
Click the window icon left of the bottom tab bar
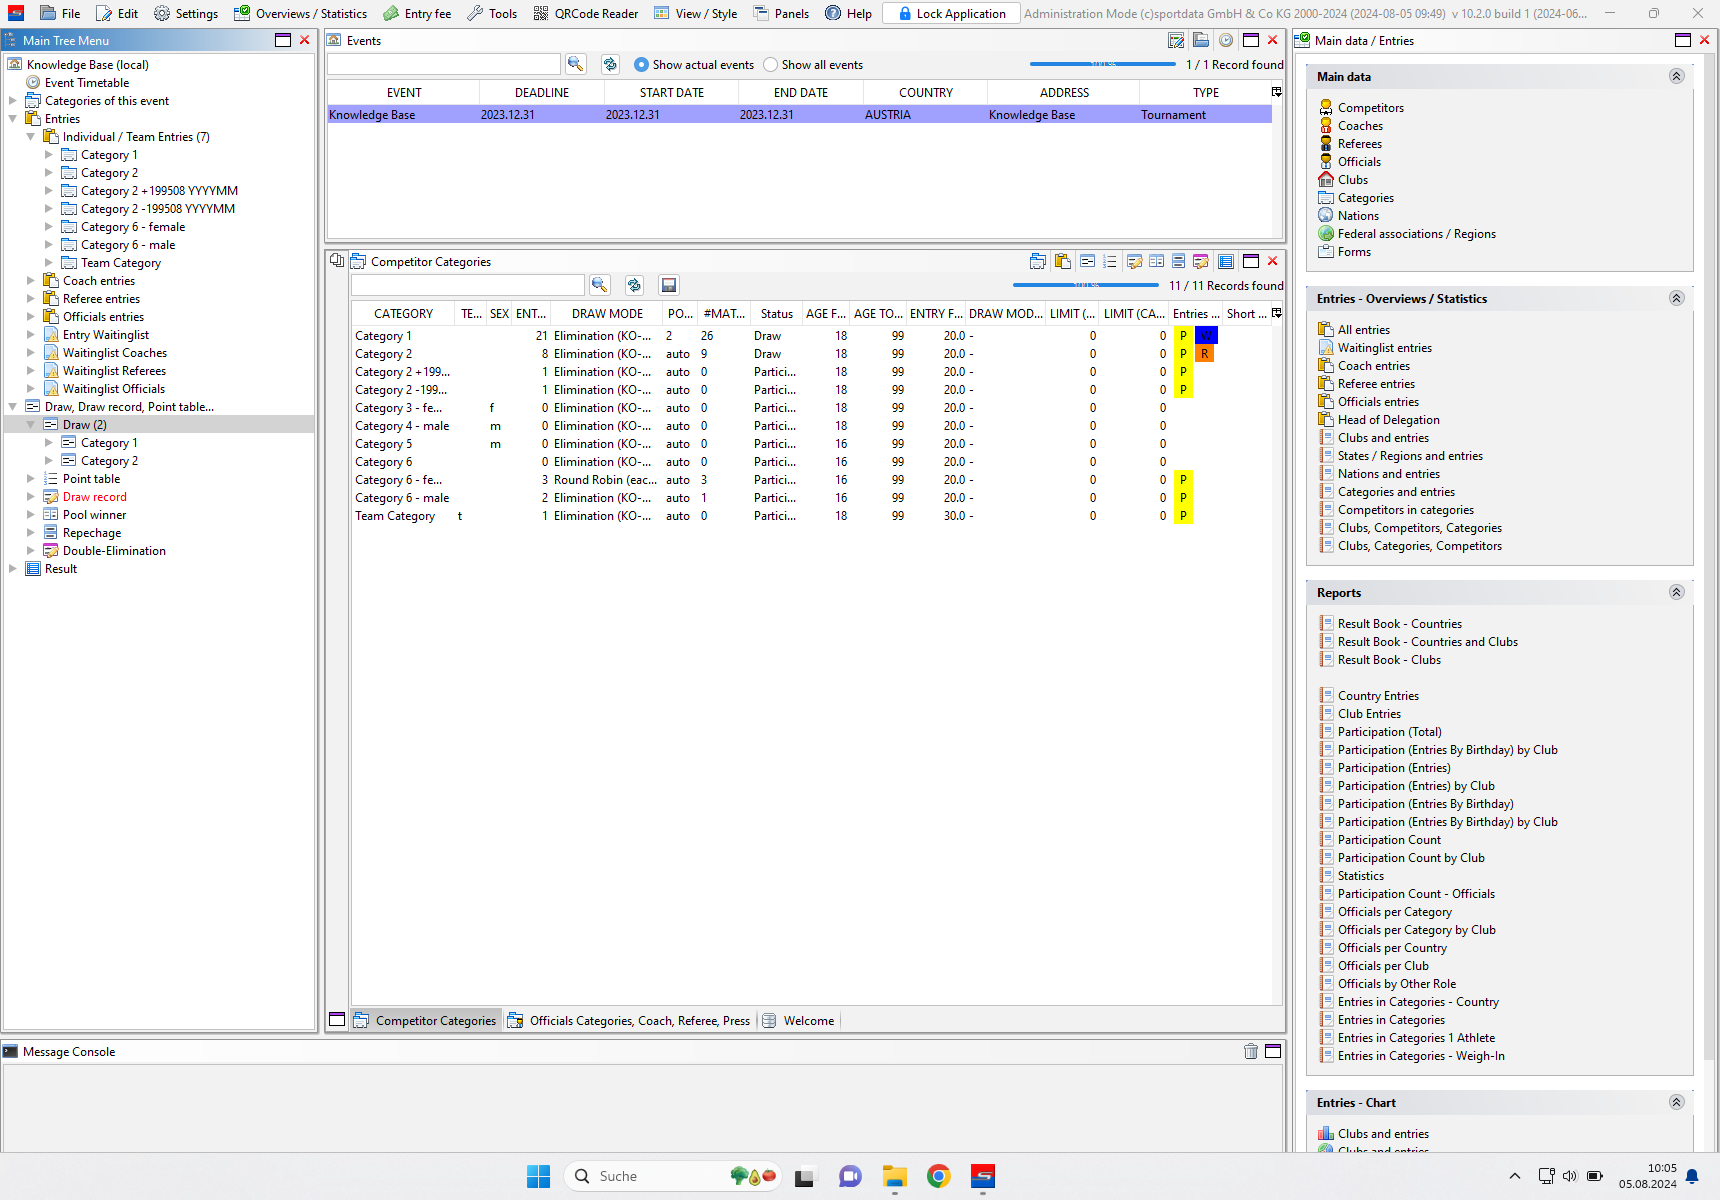[337, 1020]
